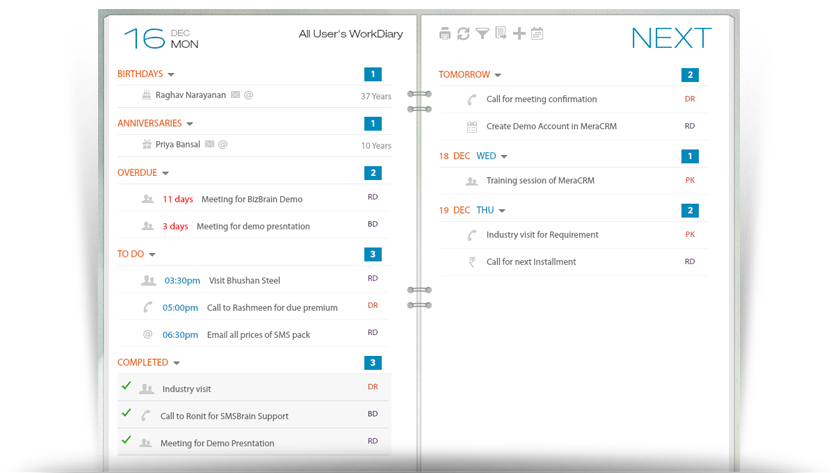This screenshot has width=831, height=473.
Task: Open Raghav Narayanan birthday entry
Action: click(191, 95)
